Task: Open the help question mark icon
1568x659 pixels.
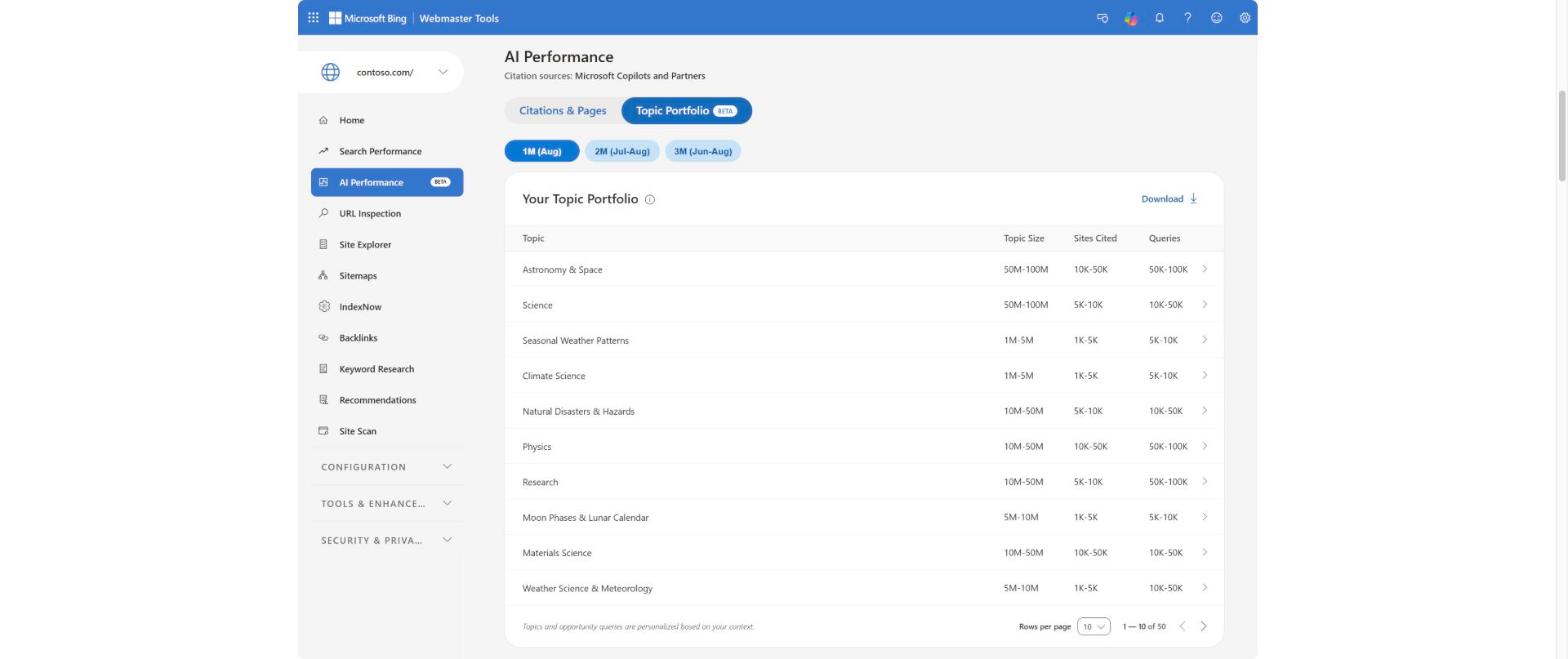Action: tap(1188, 18)
